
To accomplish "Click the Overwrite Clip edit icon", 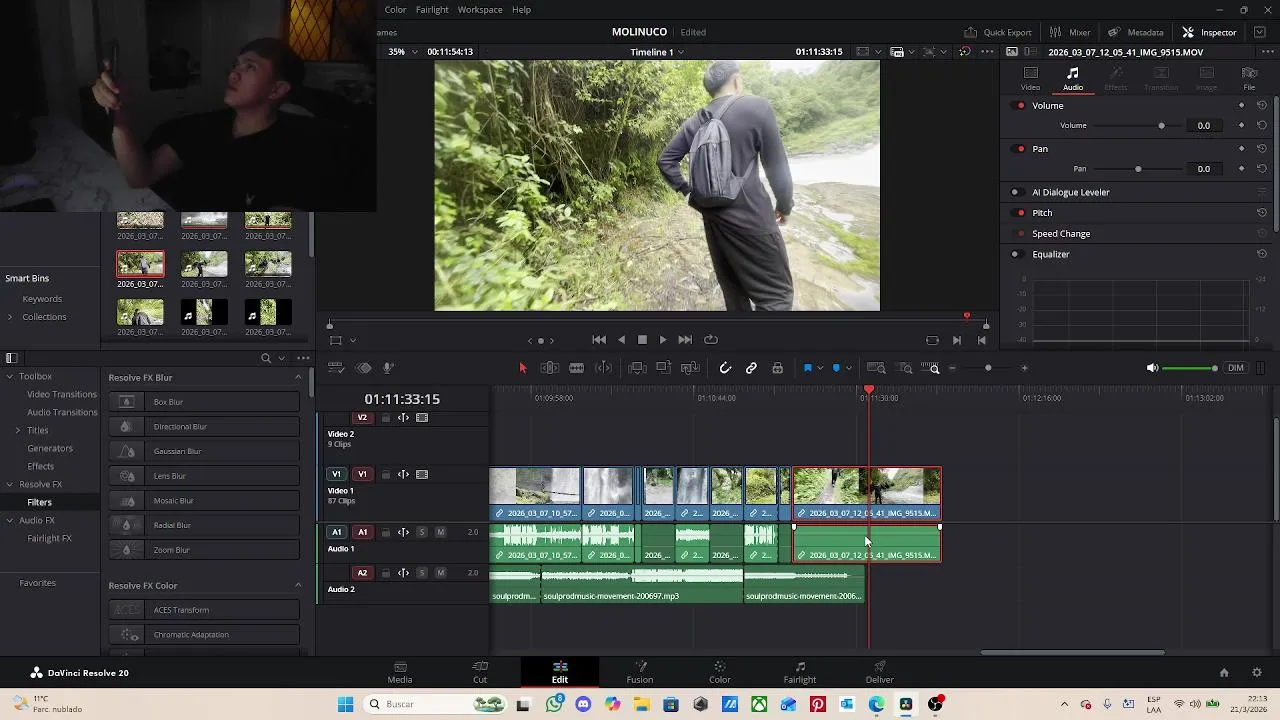I will (663, 368).
